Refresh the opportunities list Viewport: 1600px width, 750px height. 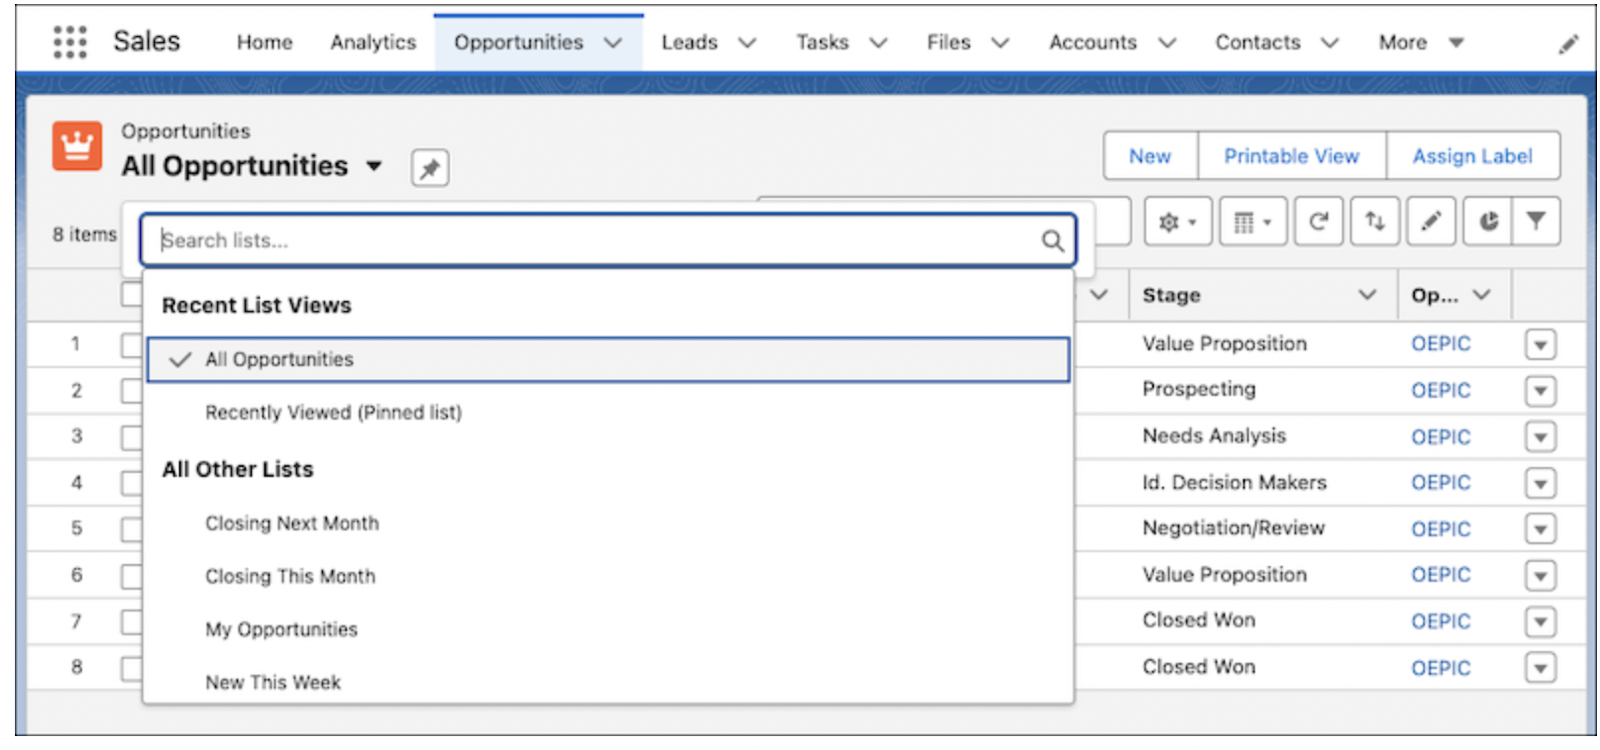click(x=1319, y=222)
